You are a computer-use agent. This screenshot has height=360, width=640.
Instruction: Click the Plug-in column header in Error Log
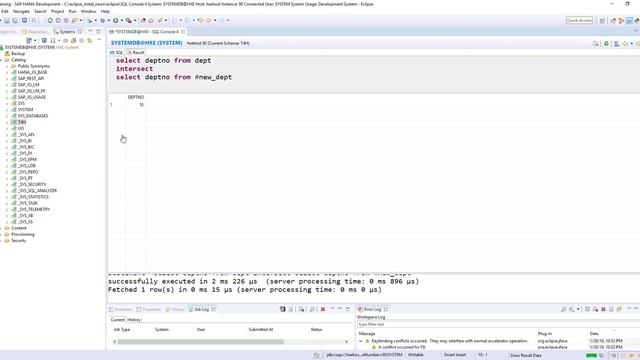[x=545, y=334]
